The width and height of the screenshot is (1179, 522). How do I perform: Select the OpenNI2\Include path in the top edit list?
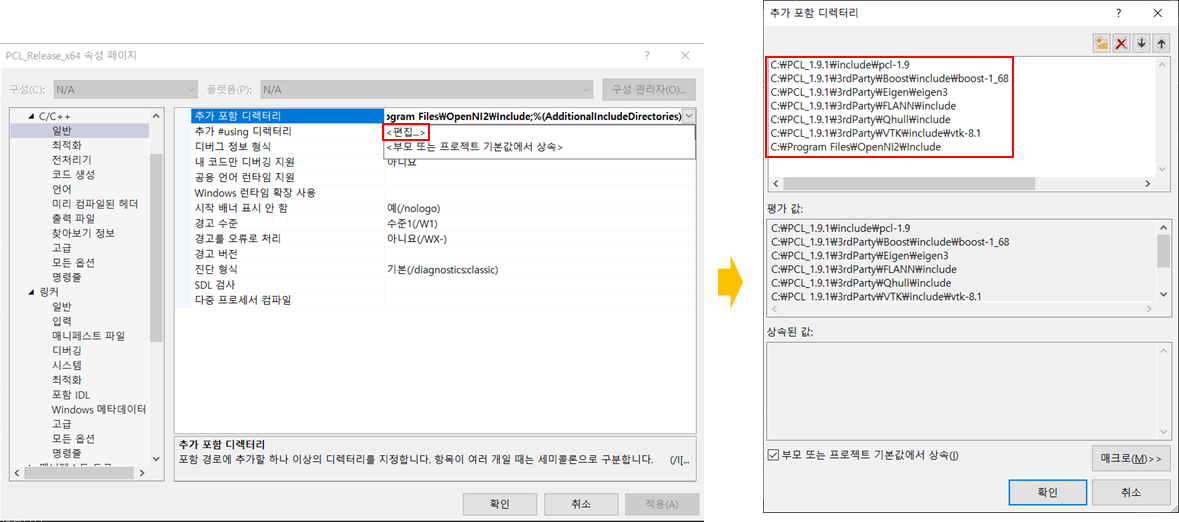[x=856, y=147]
